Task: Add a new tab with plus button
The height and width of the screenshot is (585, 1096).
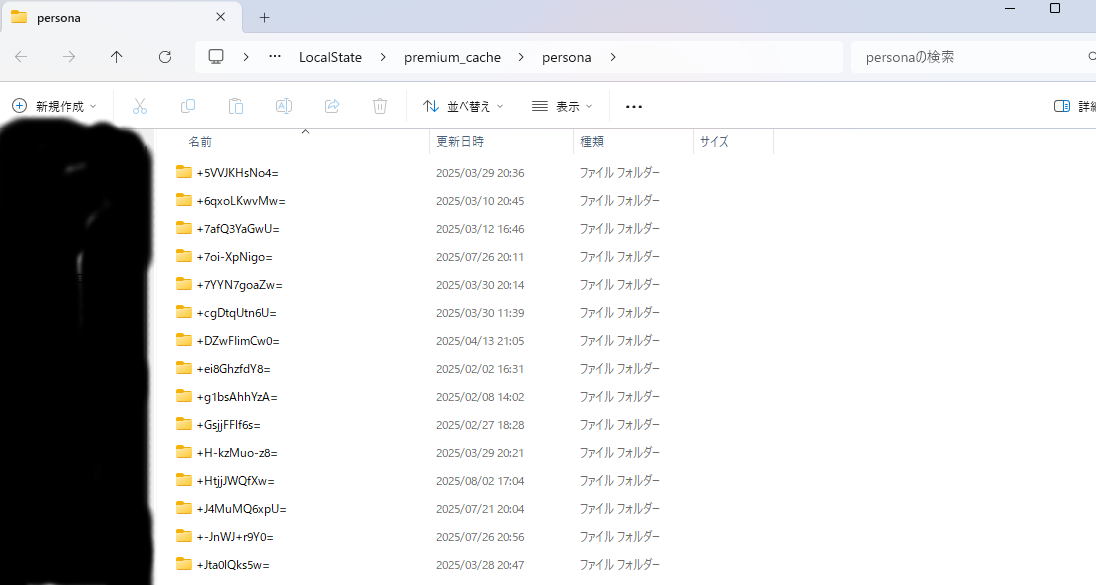Action: [x=264, y=17]
